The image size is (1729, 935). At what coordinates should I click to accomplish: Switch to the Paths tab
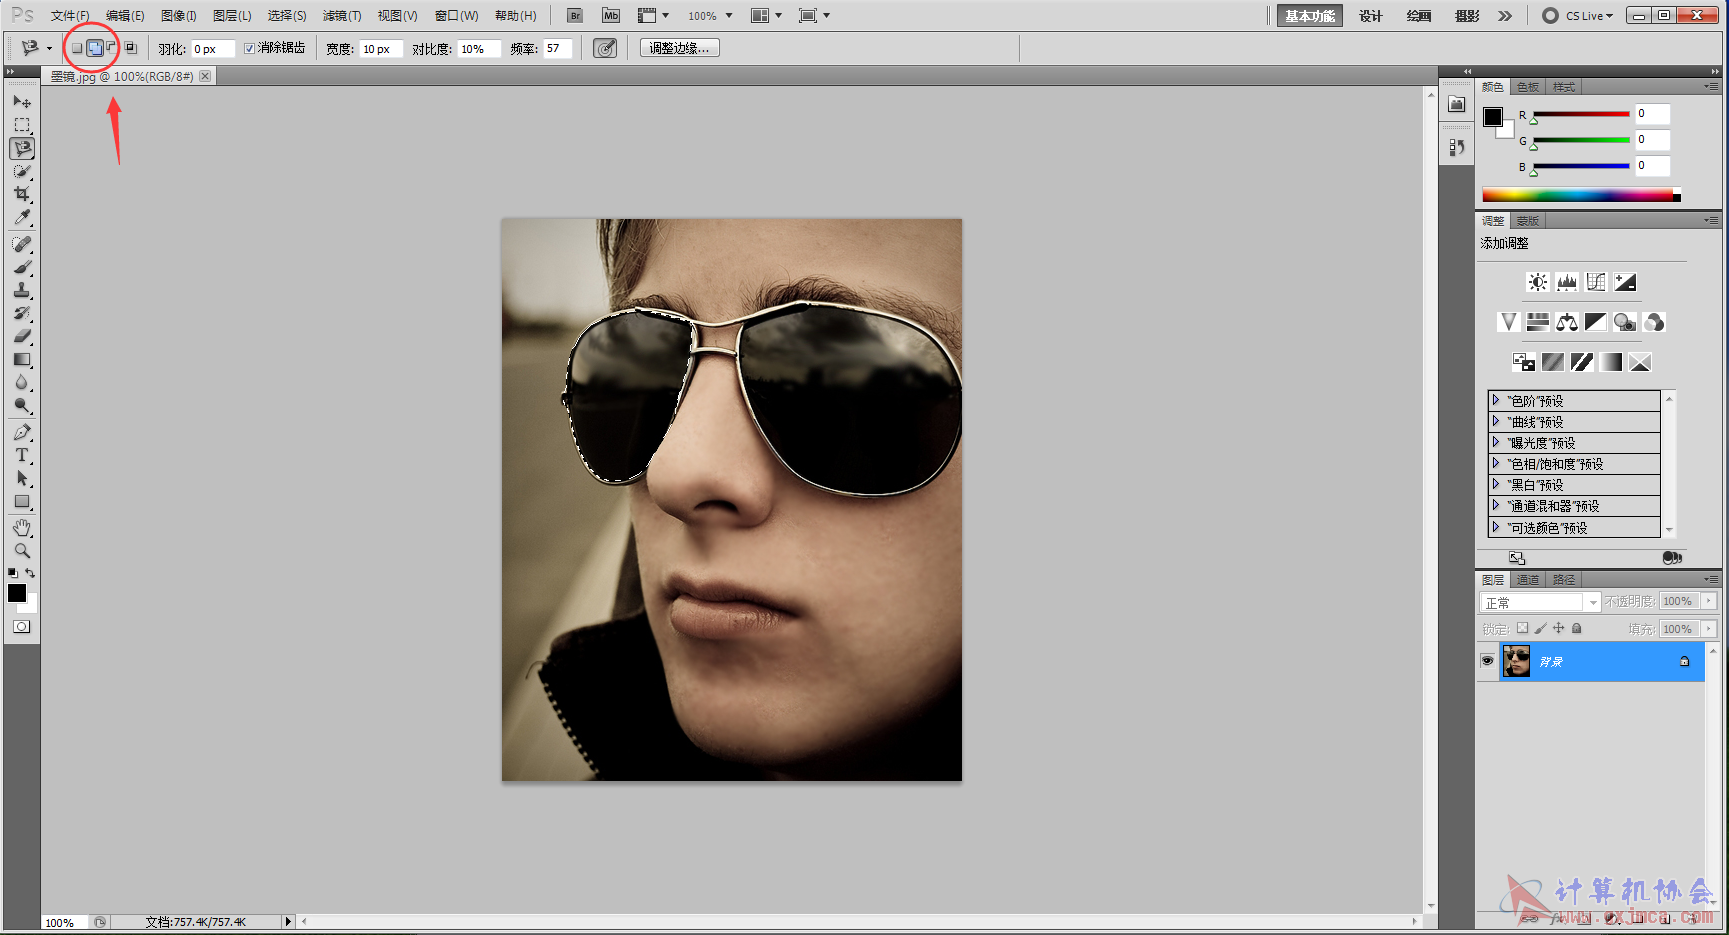[x=1564, y=580]
